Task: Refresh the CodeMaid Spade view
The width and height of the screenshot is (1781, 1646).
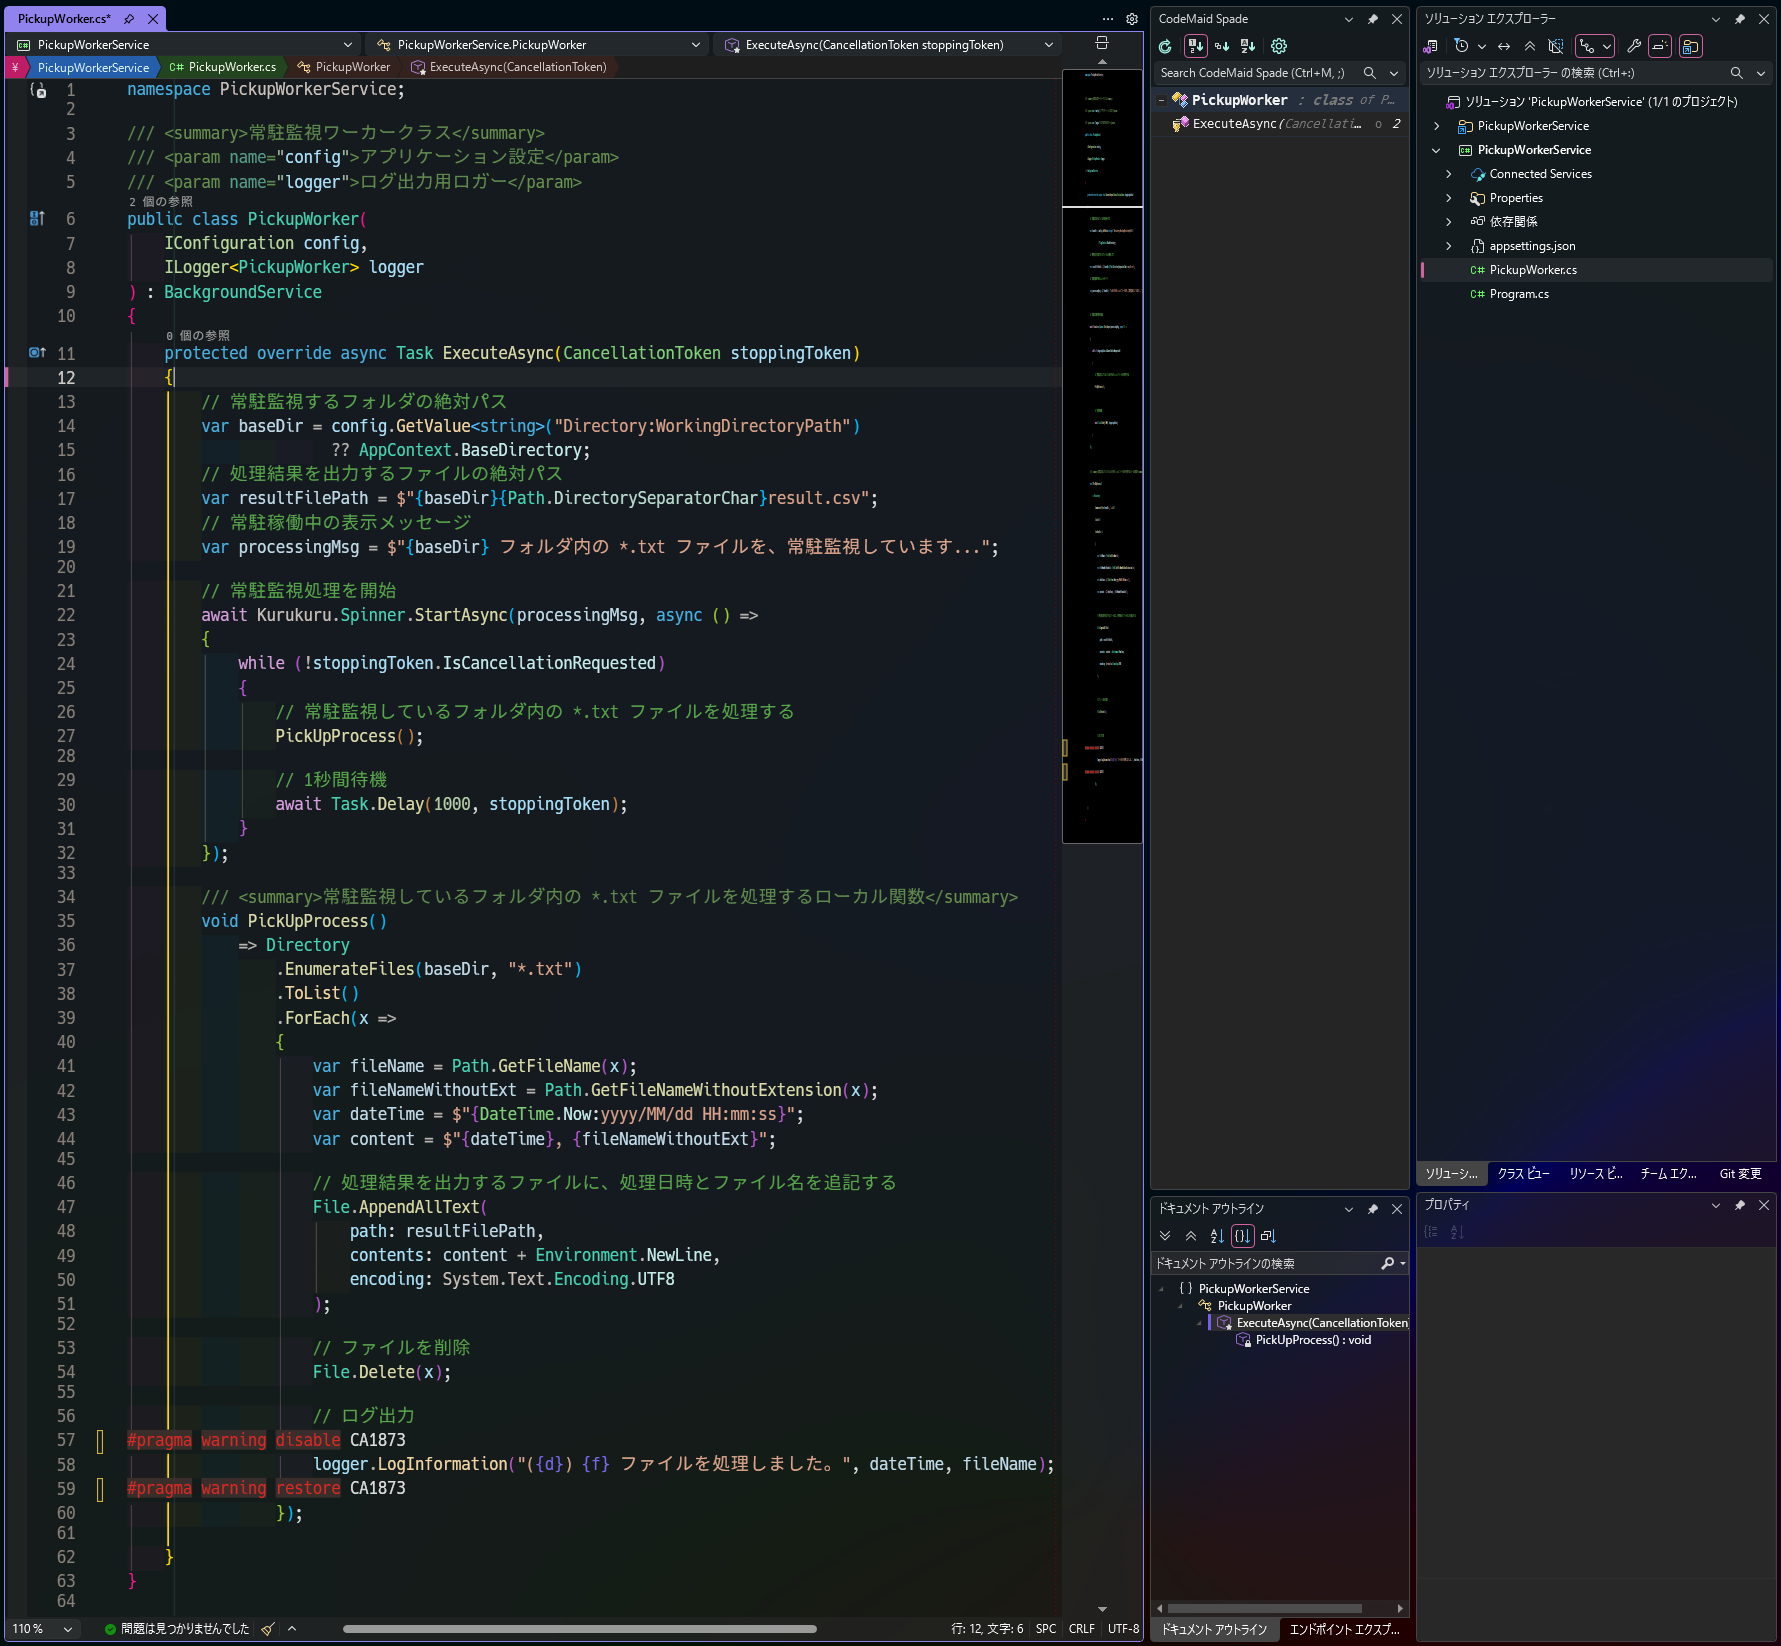Action: click(x=1165, y=46)
